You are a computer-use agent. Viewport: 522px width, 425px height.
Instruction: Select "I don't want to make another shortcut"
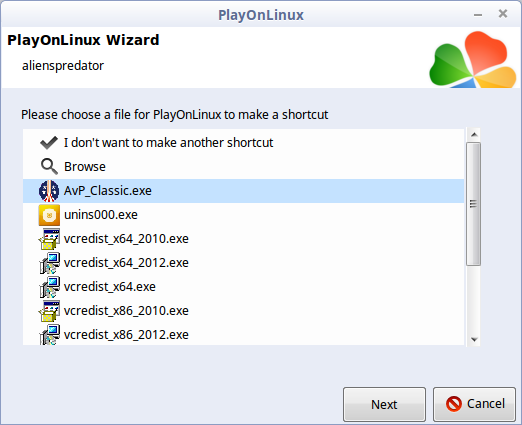pyautogui.click(x=168, y=143)
